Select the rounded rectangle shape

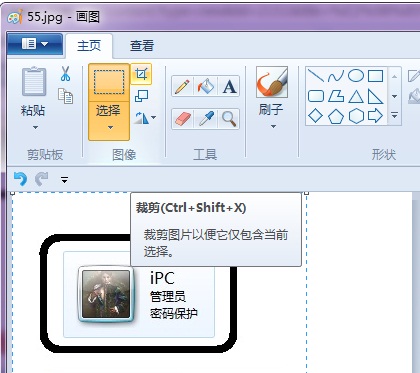316,96
